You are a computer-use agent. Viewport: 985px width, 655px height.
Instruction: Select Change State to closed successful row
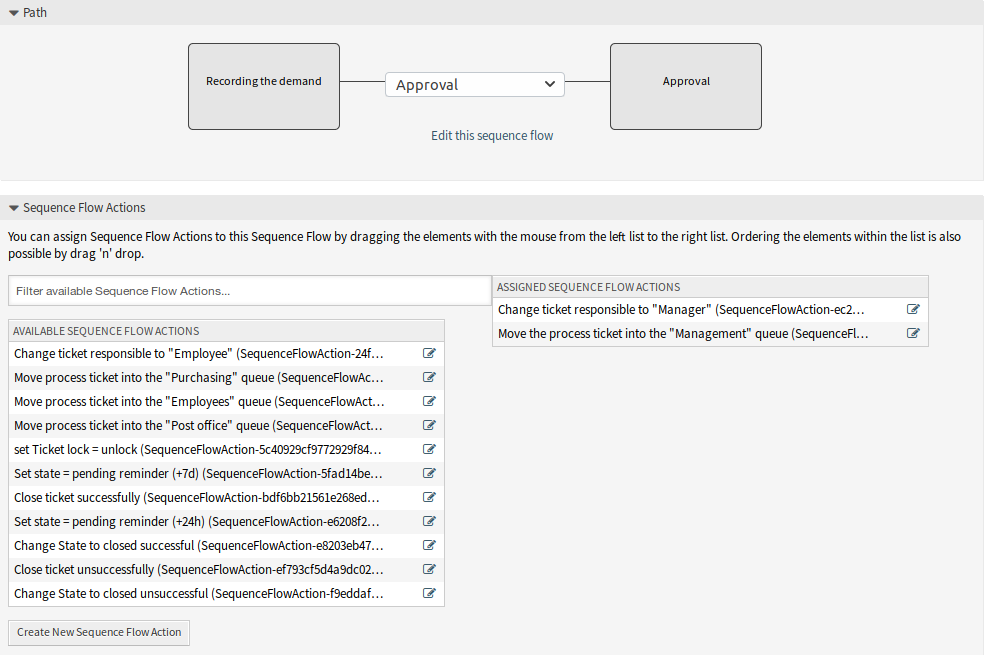pos(226,545)
